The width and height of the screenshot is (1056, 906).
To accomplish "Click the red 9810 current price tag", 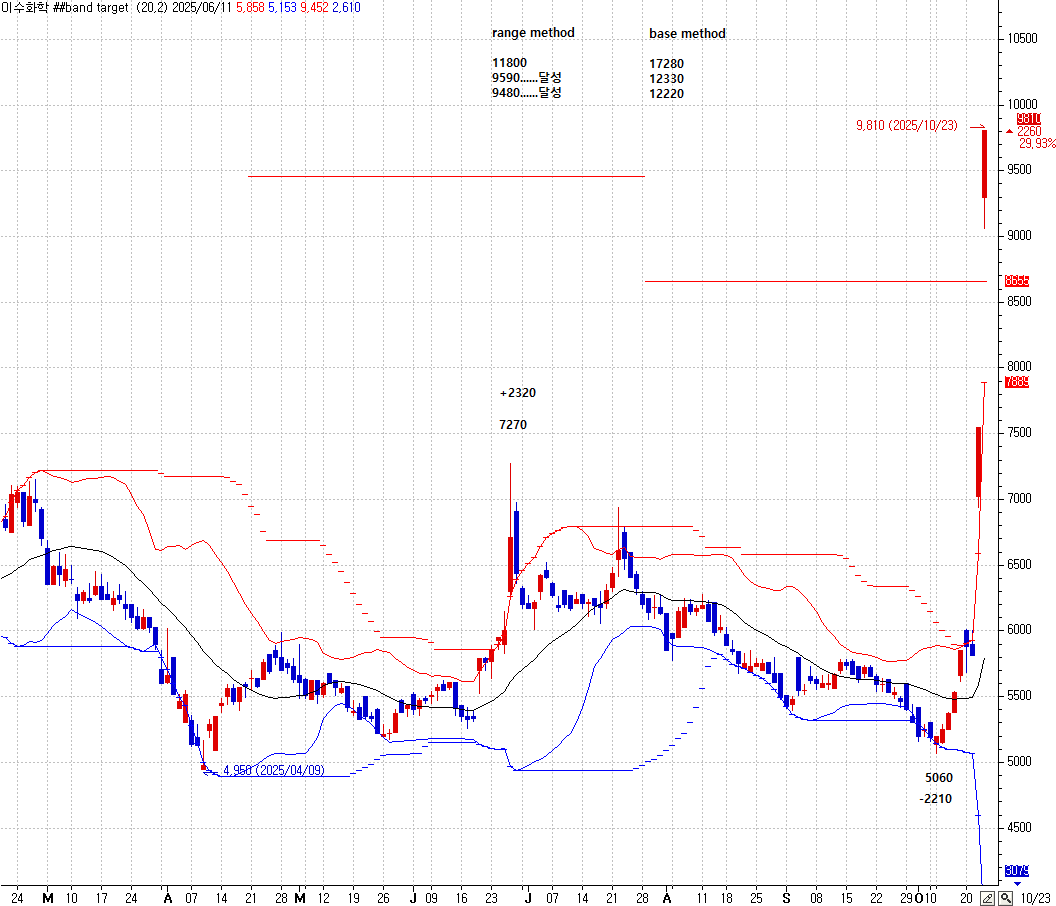I will pos(1028,118).
